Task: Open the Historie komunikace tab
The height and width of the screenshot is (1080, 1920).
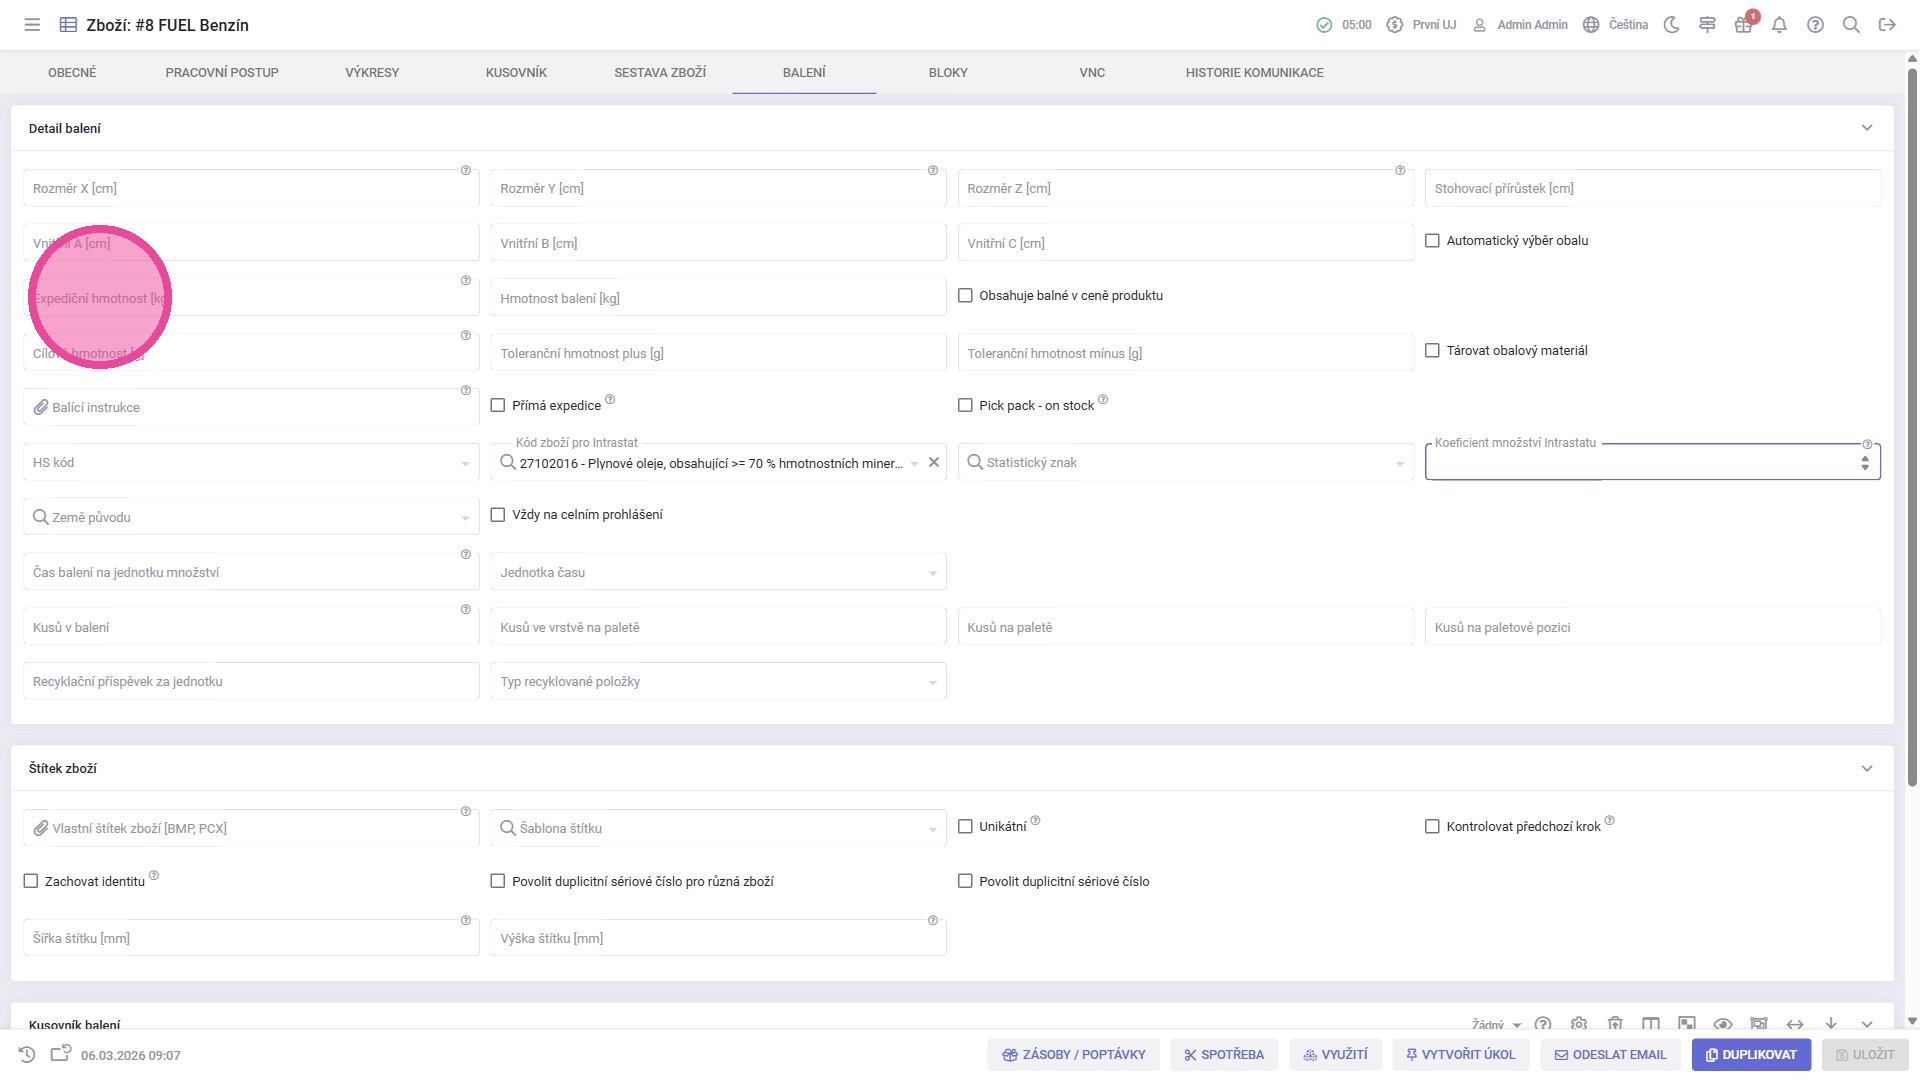Action: tap(1254, 73)
